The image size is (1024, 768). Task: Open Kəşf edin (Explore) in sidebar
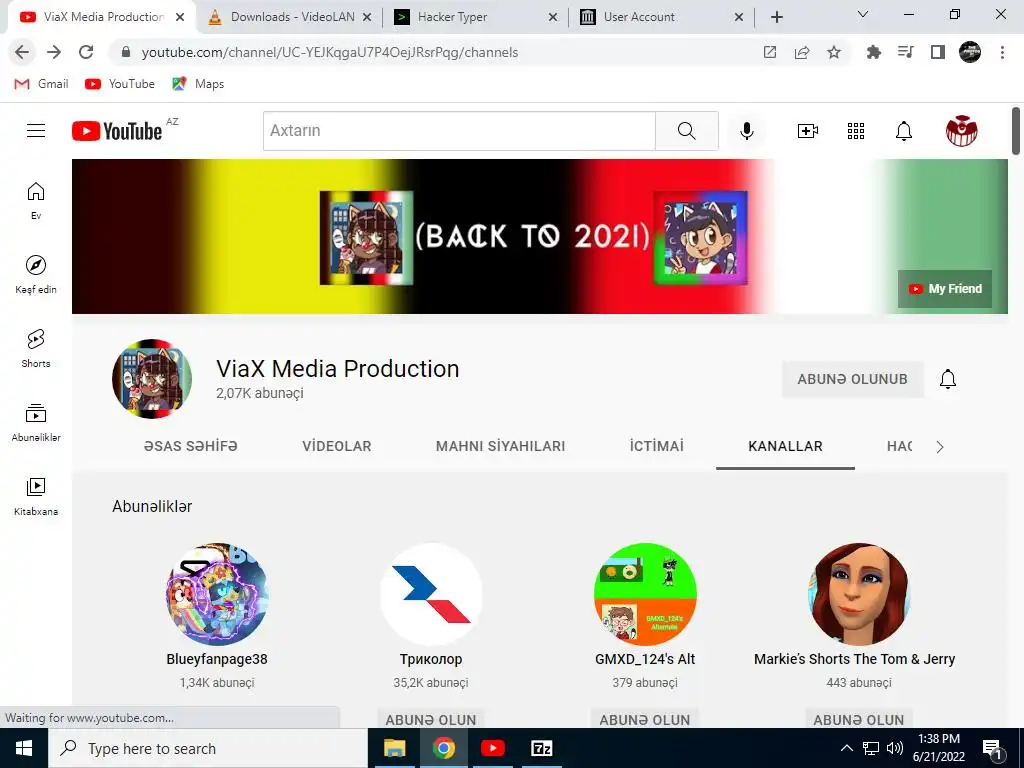(36, 274)
